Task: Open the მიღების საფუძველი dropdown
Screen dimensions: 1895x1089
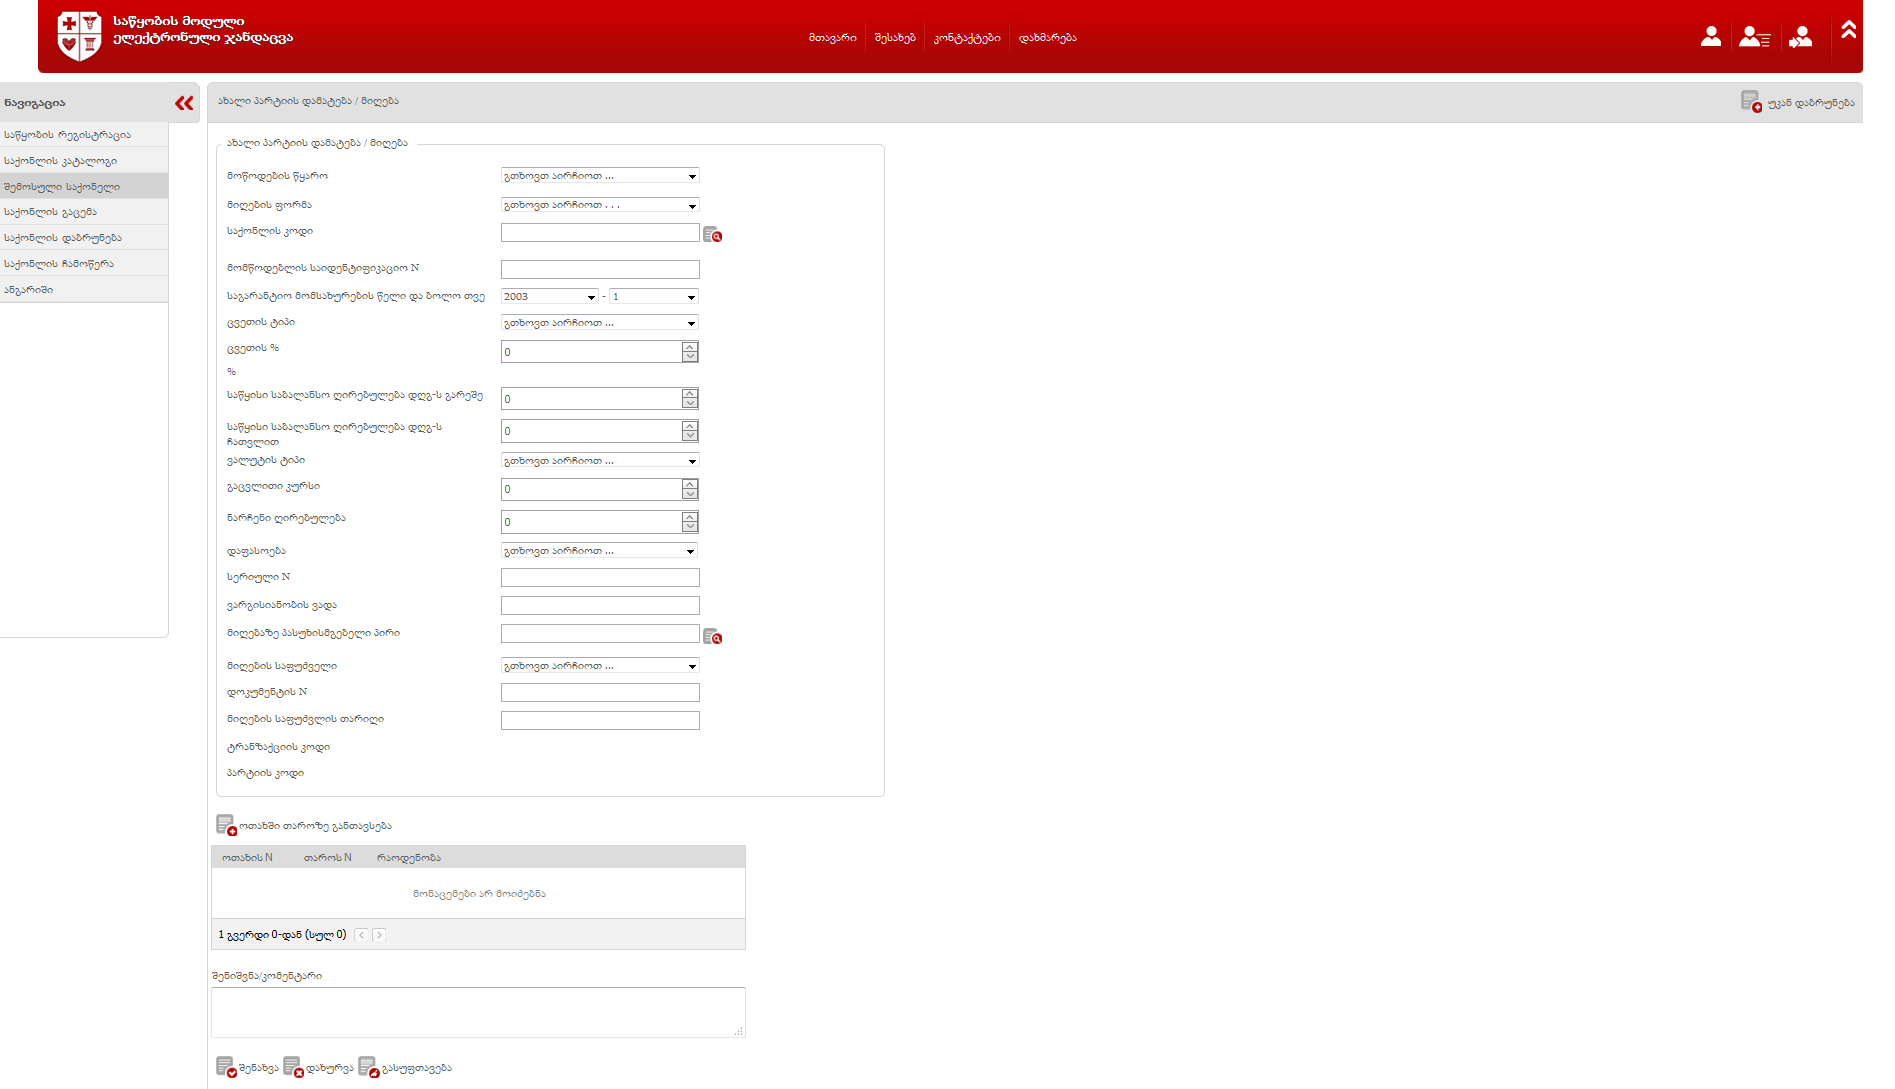Action: (x=599, y=666)
